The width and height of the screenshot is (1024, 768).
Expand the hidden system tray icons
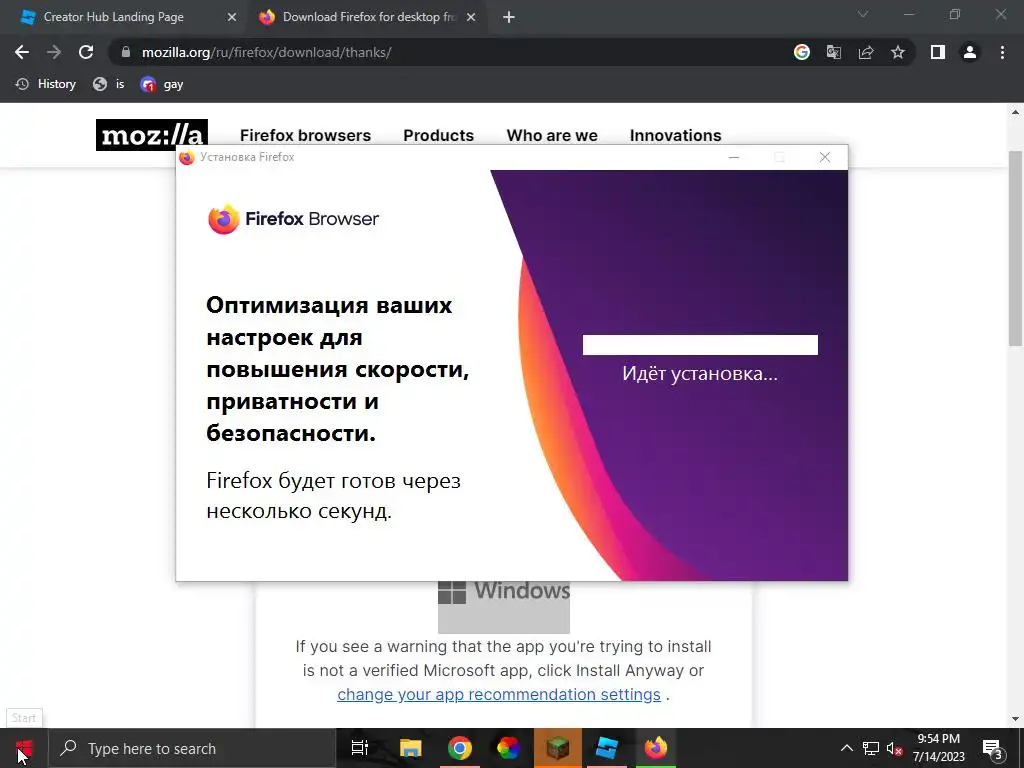tap(846, 748)
